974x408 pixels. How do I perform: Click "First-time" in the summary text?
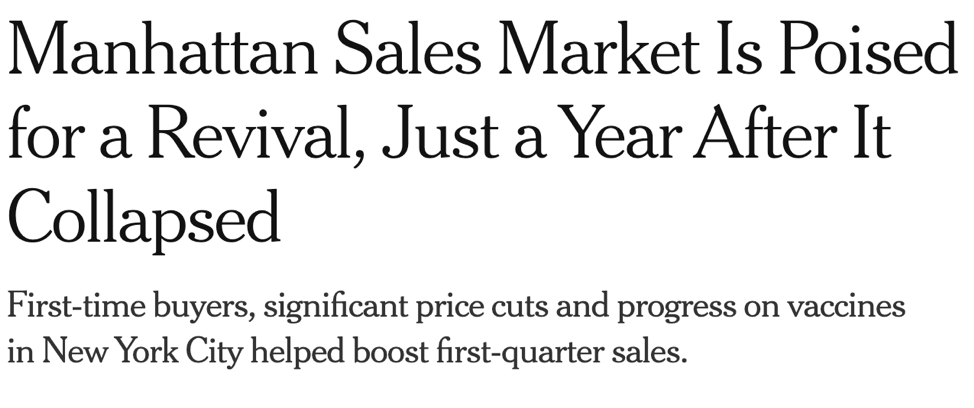click(x=76, y=306)
